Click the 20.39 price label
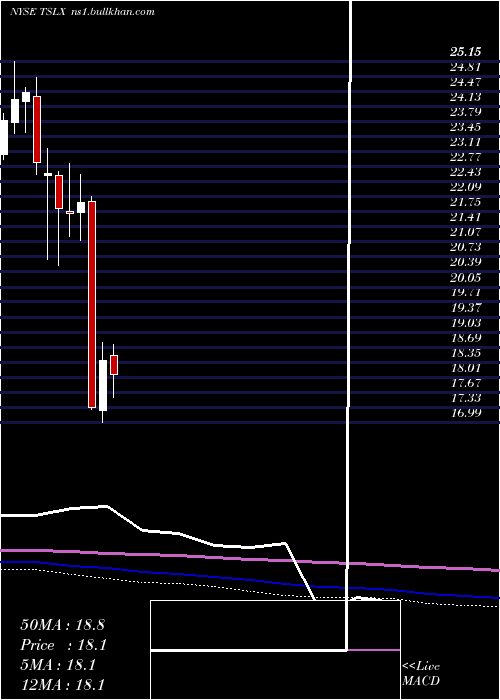 [x=465, y=263]
